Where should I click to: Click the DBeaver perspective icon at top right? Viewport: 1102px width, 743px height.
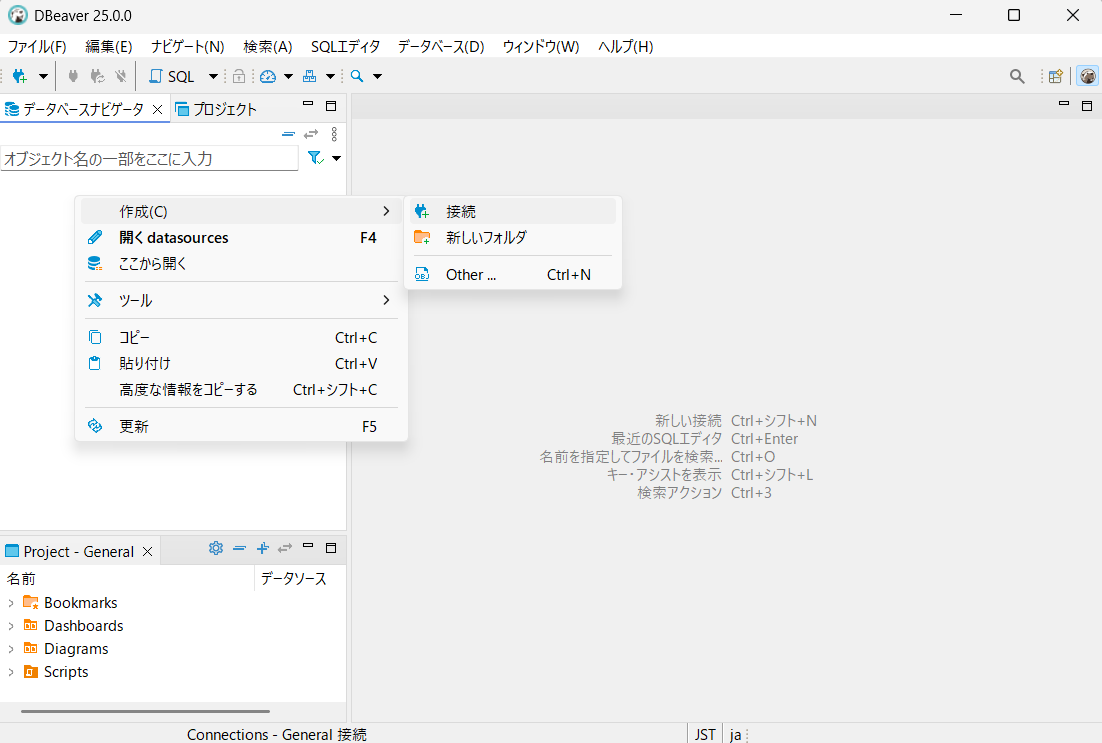[1087, 76]
